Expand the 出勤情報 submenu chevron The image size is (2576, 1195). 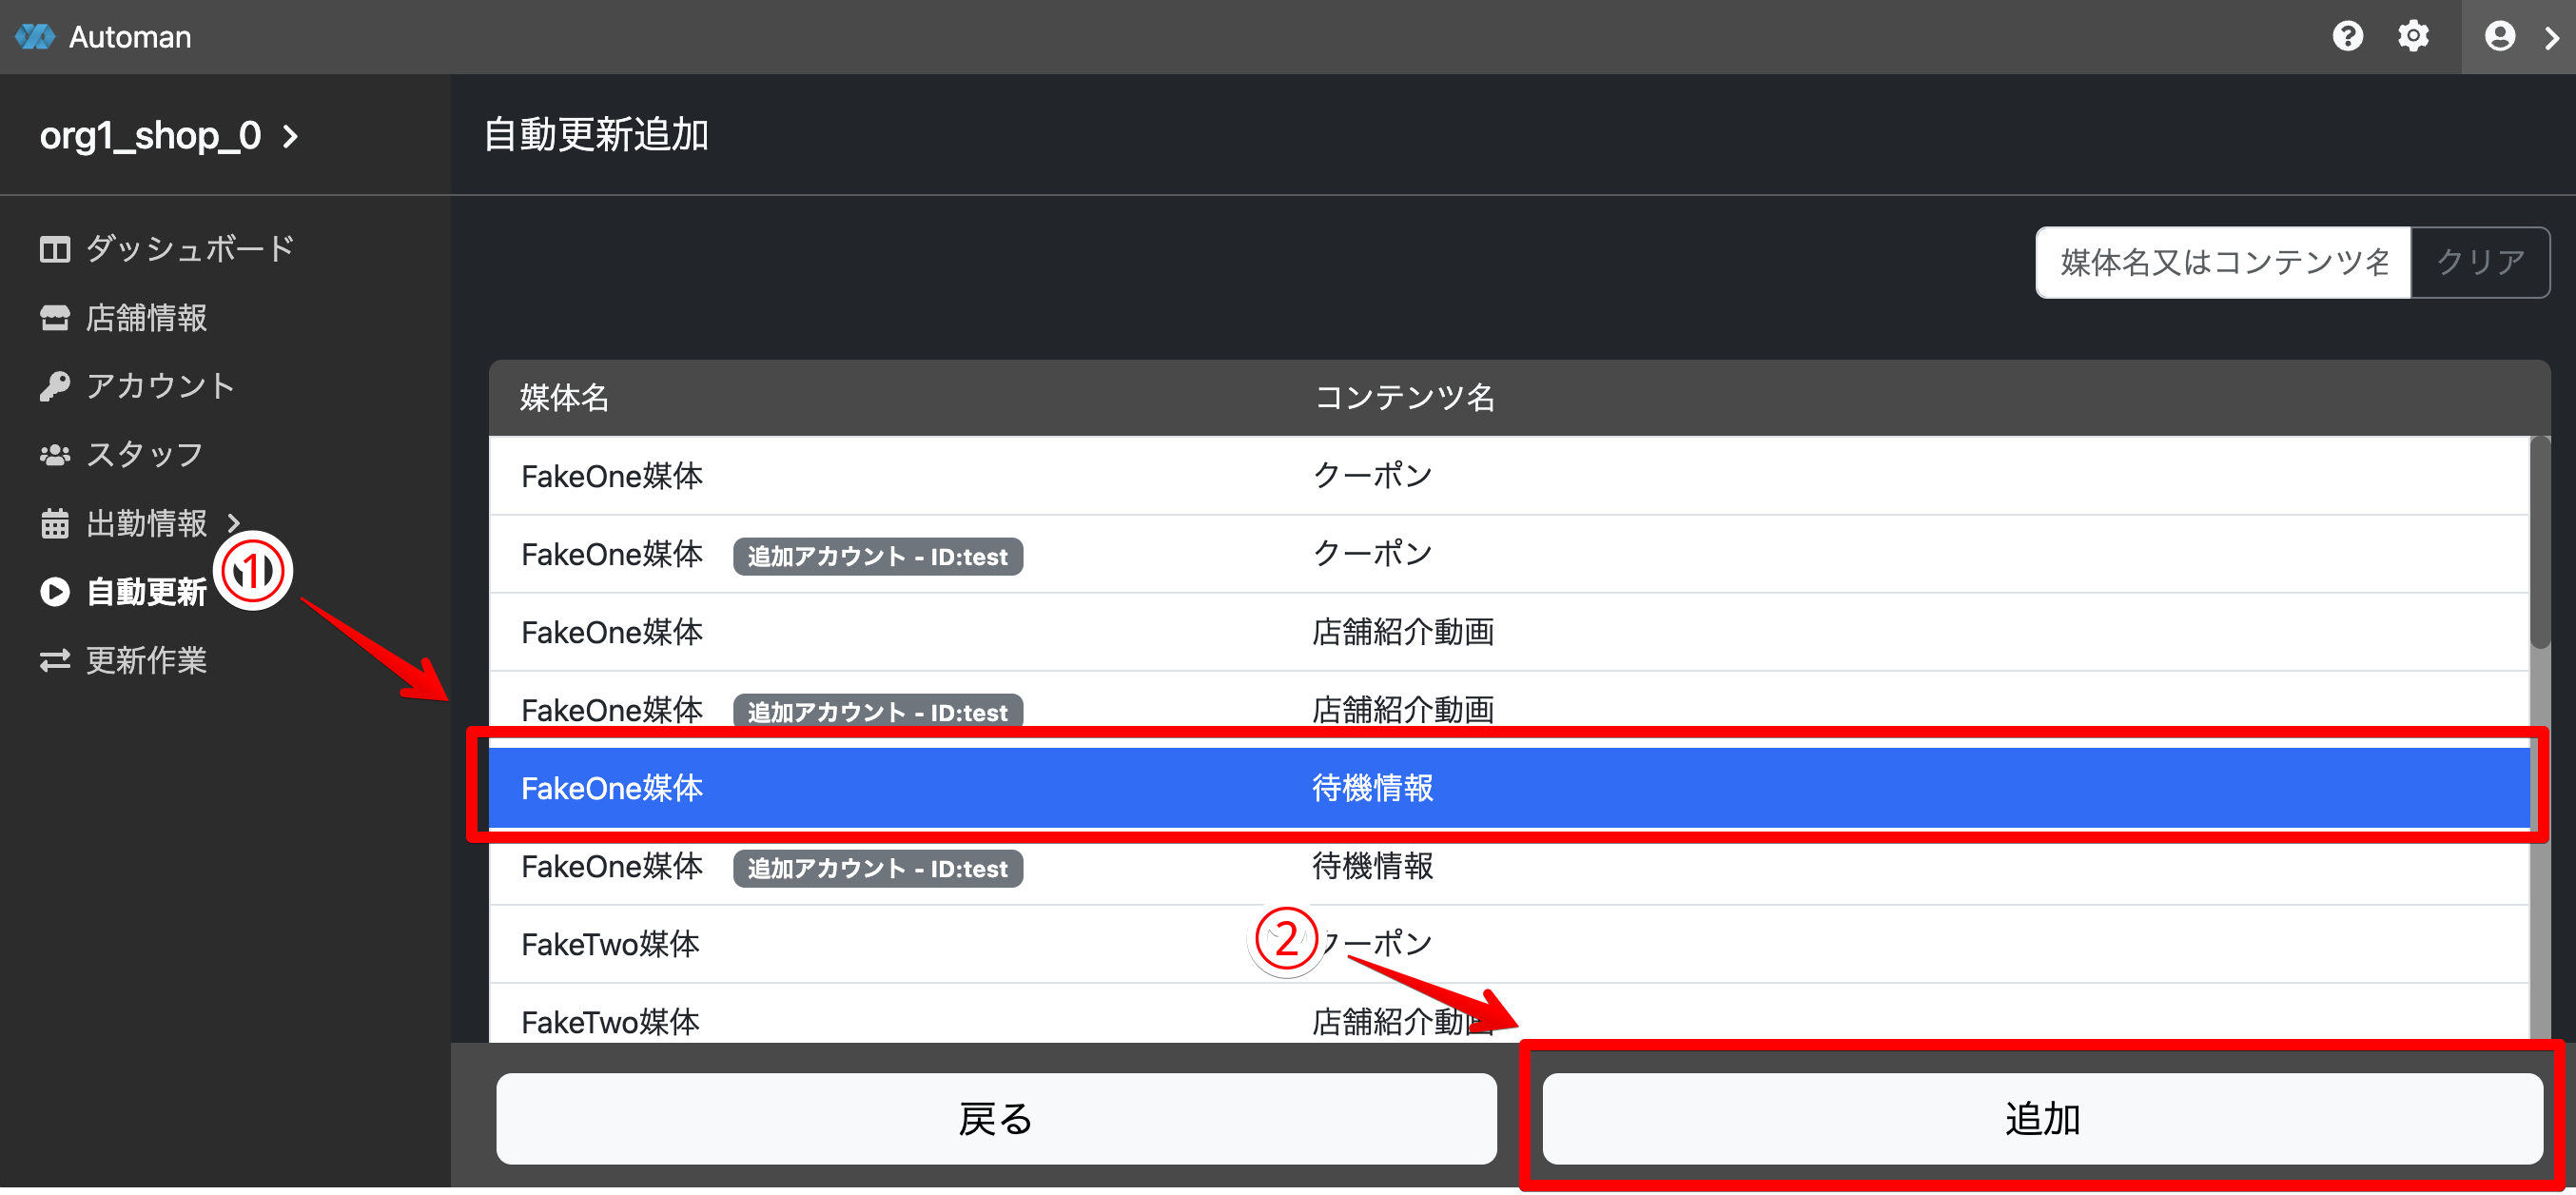pyautogui.click(x=234, y=523)
